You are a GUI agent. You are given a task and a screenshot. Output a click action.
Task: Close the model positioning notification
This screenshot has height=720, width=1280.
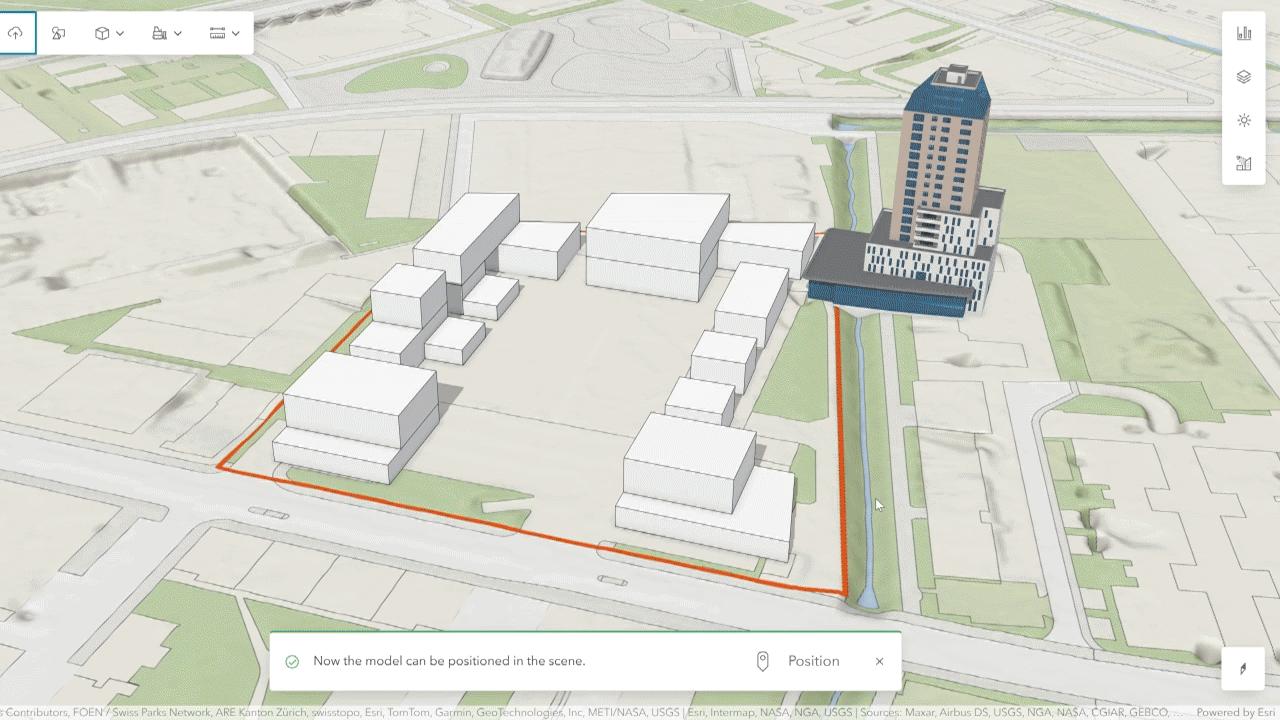[x=879, y=661]
